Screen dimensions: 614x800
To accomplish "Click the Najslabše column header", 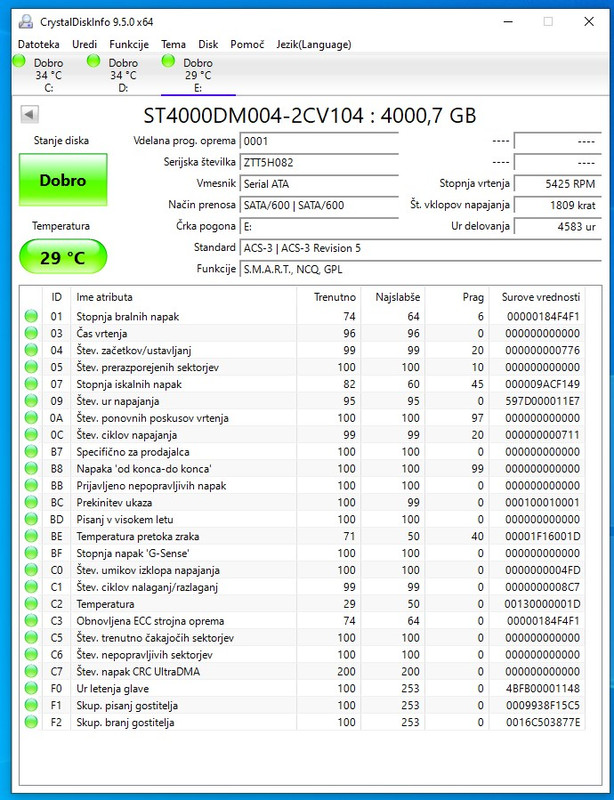I will click(394, 297).
